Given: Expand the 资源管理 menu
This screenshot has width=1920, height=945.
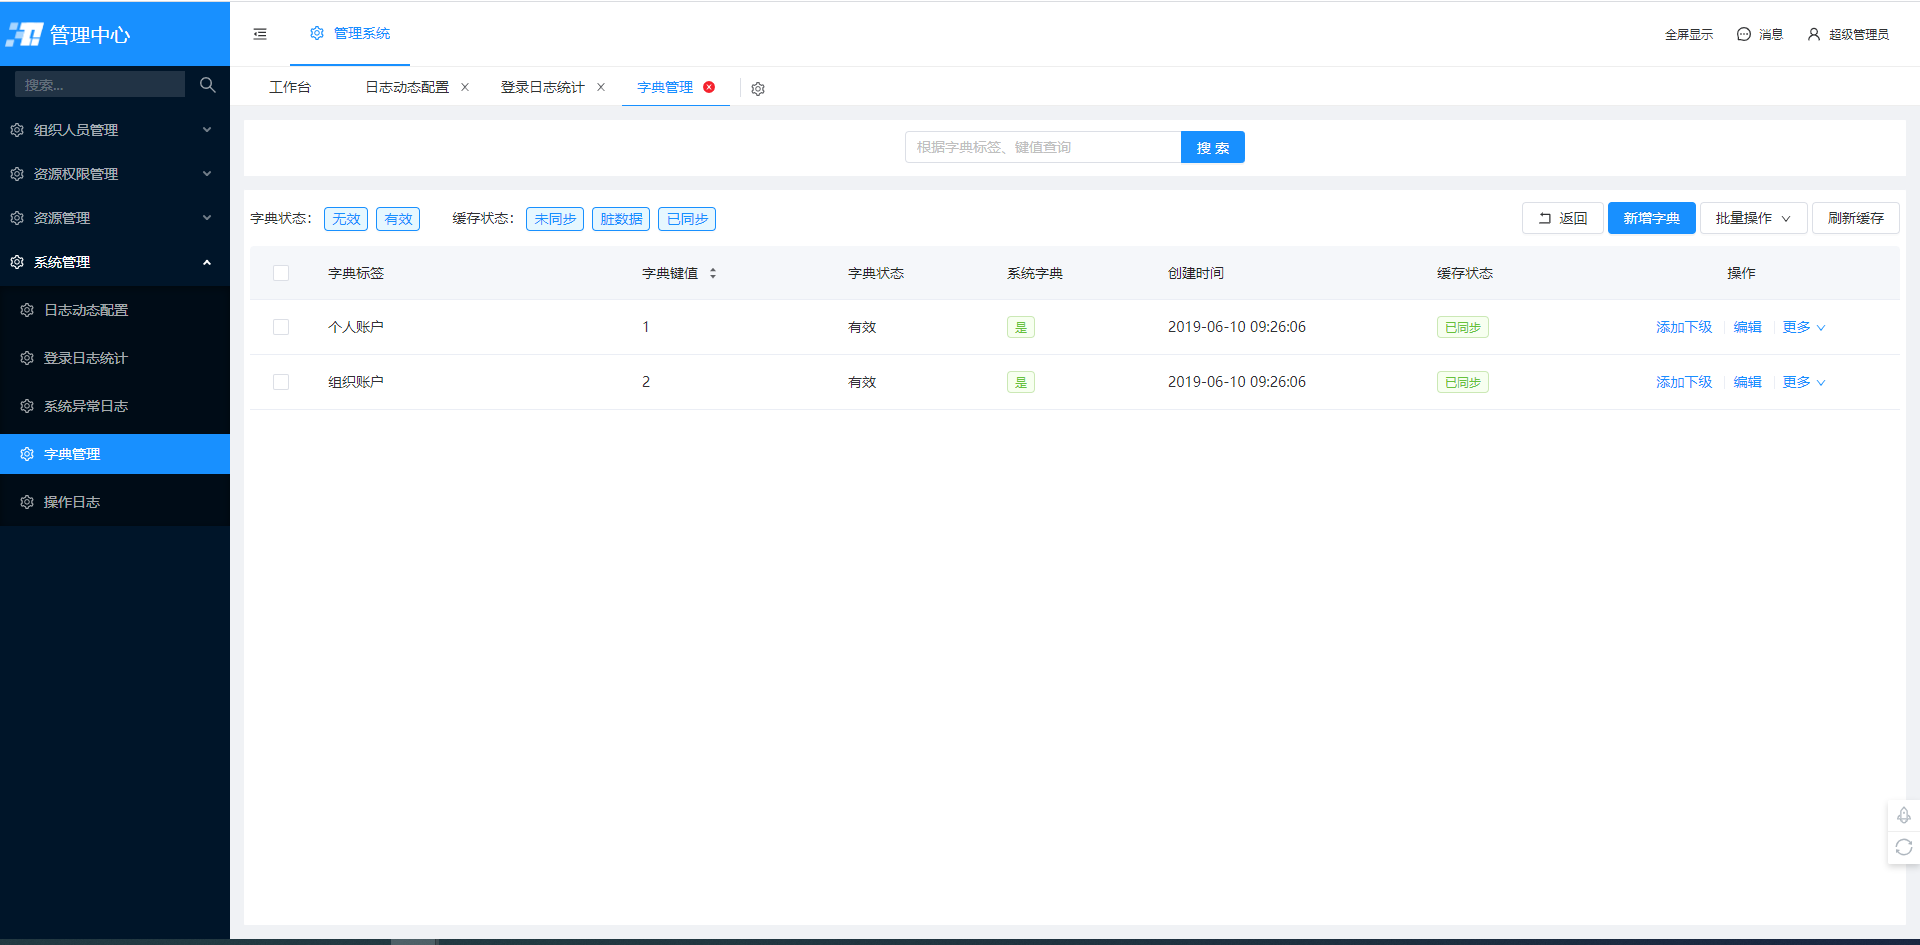Looking at the screenshot, I should pyautogui.click(x=115, y=218).
